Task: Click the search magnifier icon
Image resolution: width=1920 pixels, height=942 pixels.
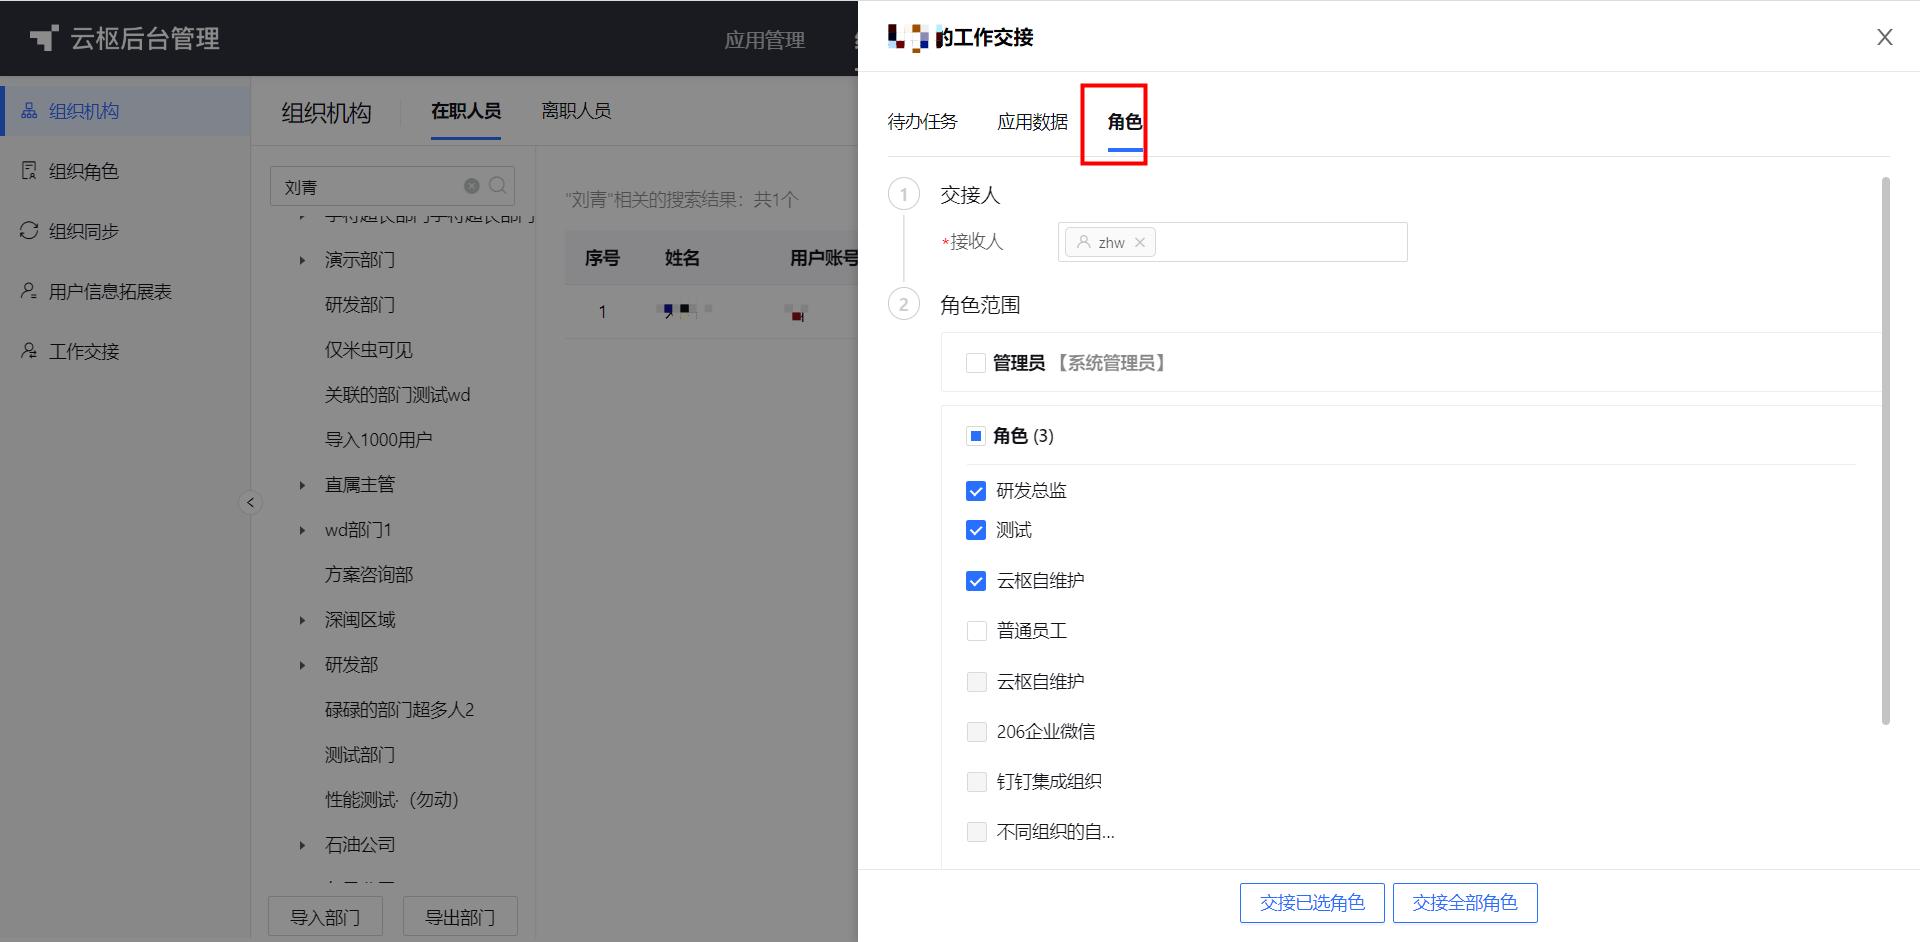Action: [498, 186]
